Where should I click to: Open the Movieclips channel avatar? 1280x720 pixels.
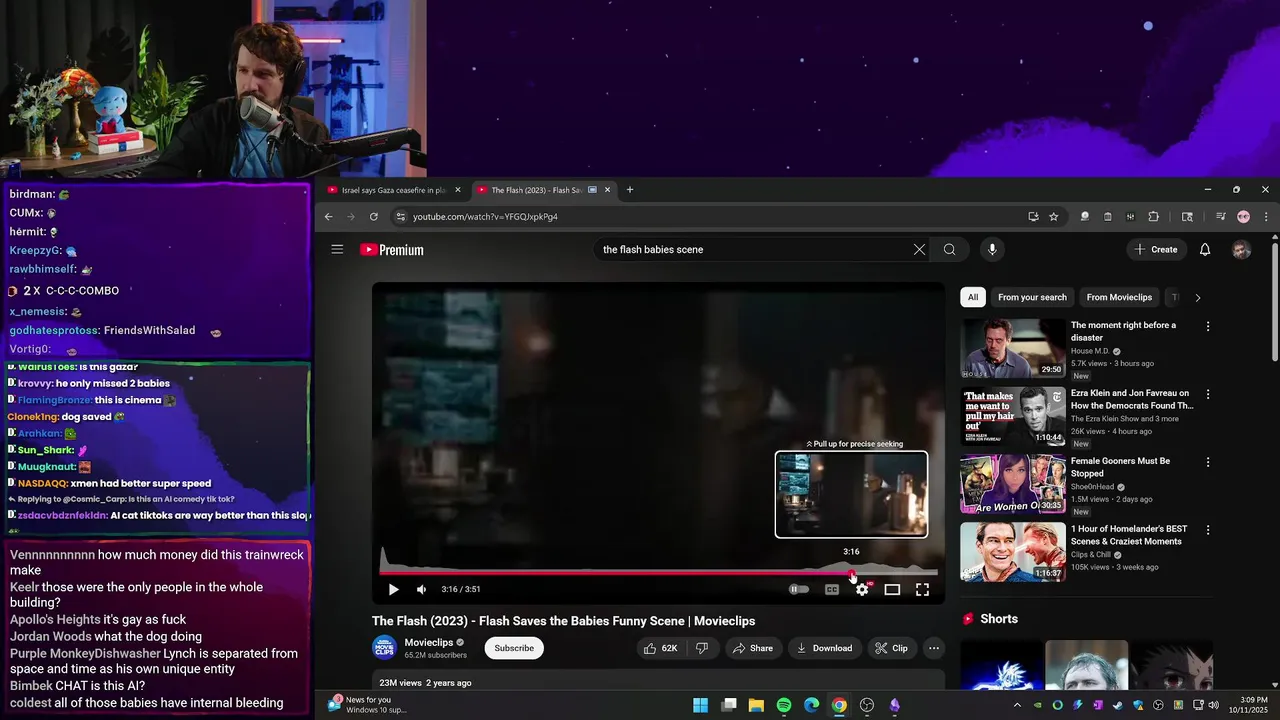point(384,648)
